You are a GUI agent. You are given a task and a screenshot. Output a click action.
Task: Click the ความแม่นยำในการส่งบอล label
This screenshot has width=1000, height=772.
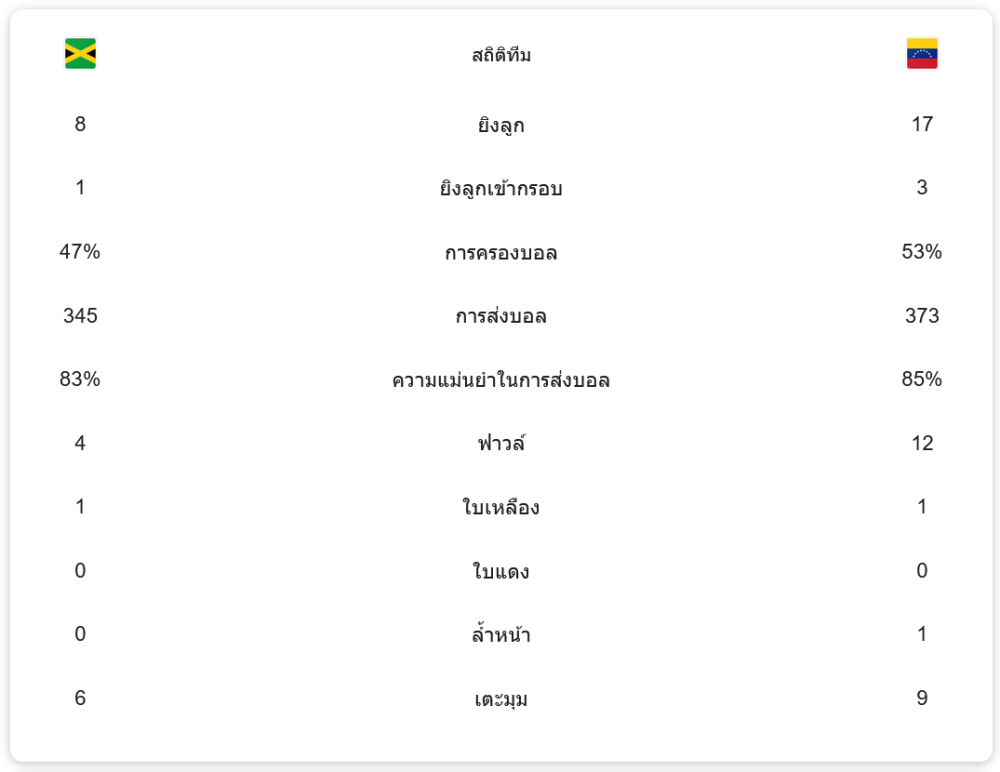pos(501,380)
